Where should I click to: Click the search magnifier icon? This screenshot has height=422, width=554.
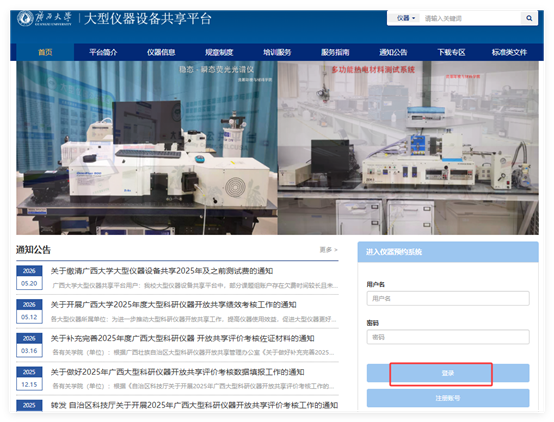[529, 18]
